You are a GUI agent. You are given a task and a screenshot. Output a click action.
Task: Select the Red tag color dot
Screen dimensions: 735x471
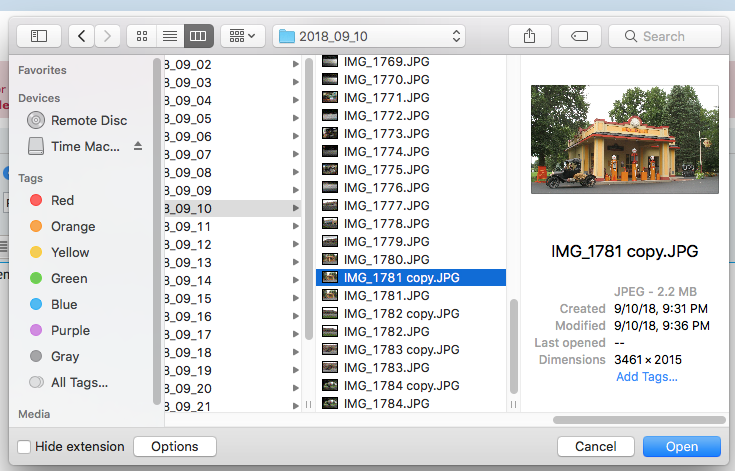pyautogui.click(x=36, y=200)
